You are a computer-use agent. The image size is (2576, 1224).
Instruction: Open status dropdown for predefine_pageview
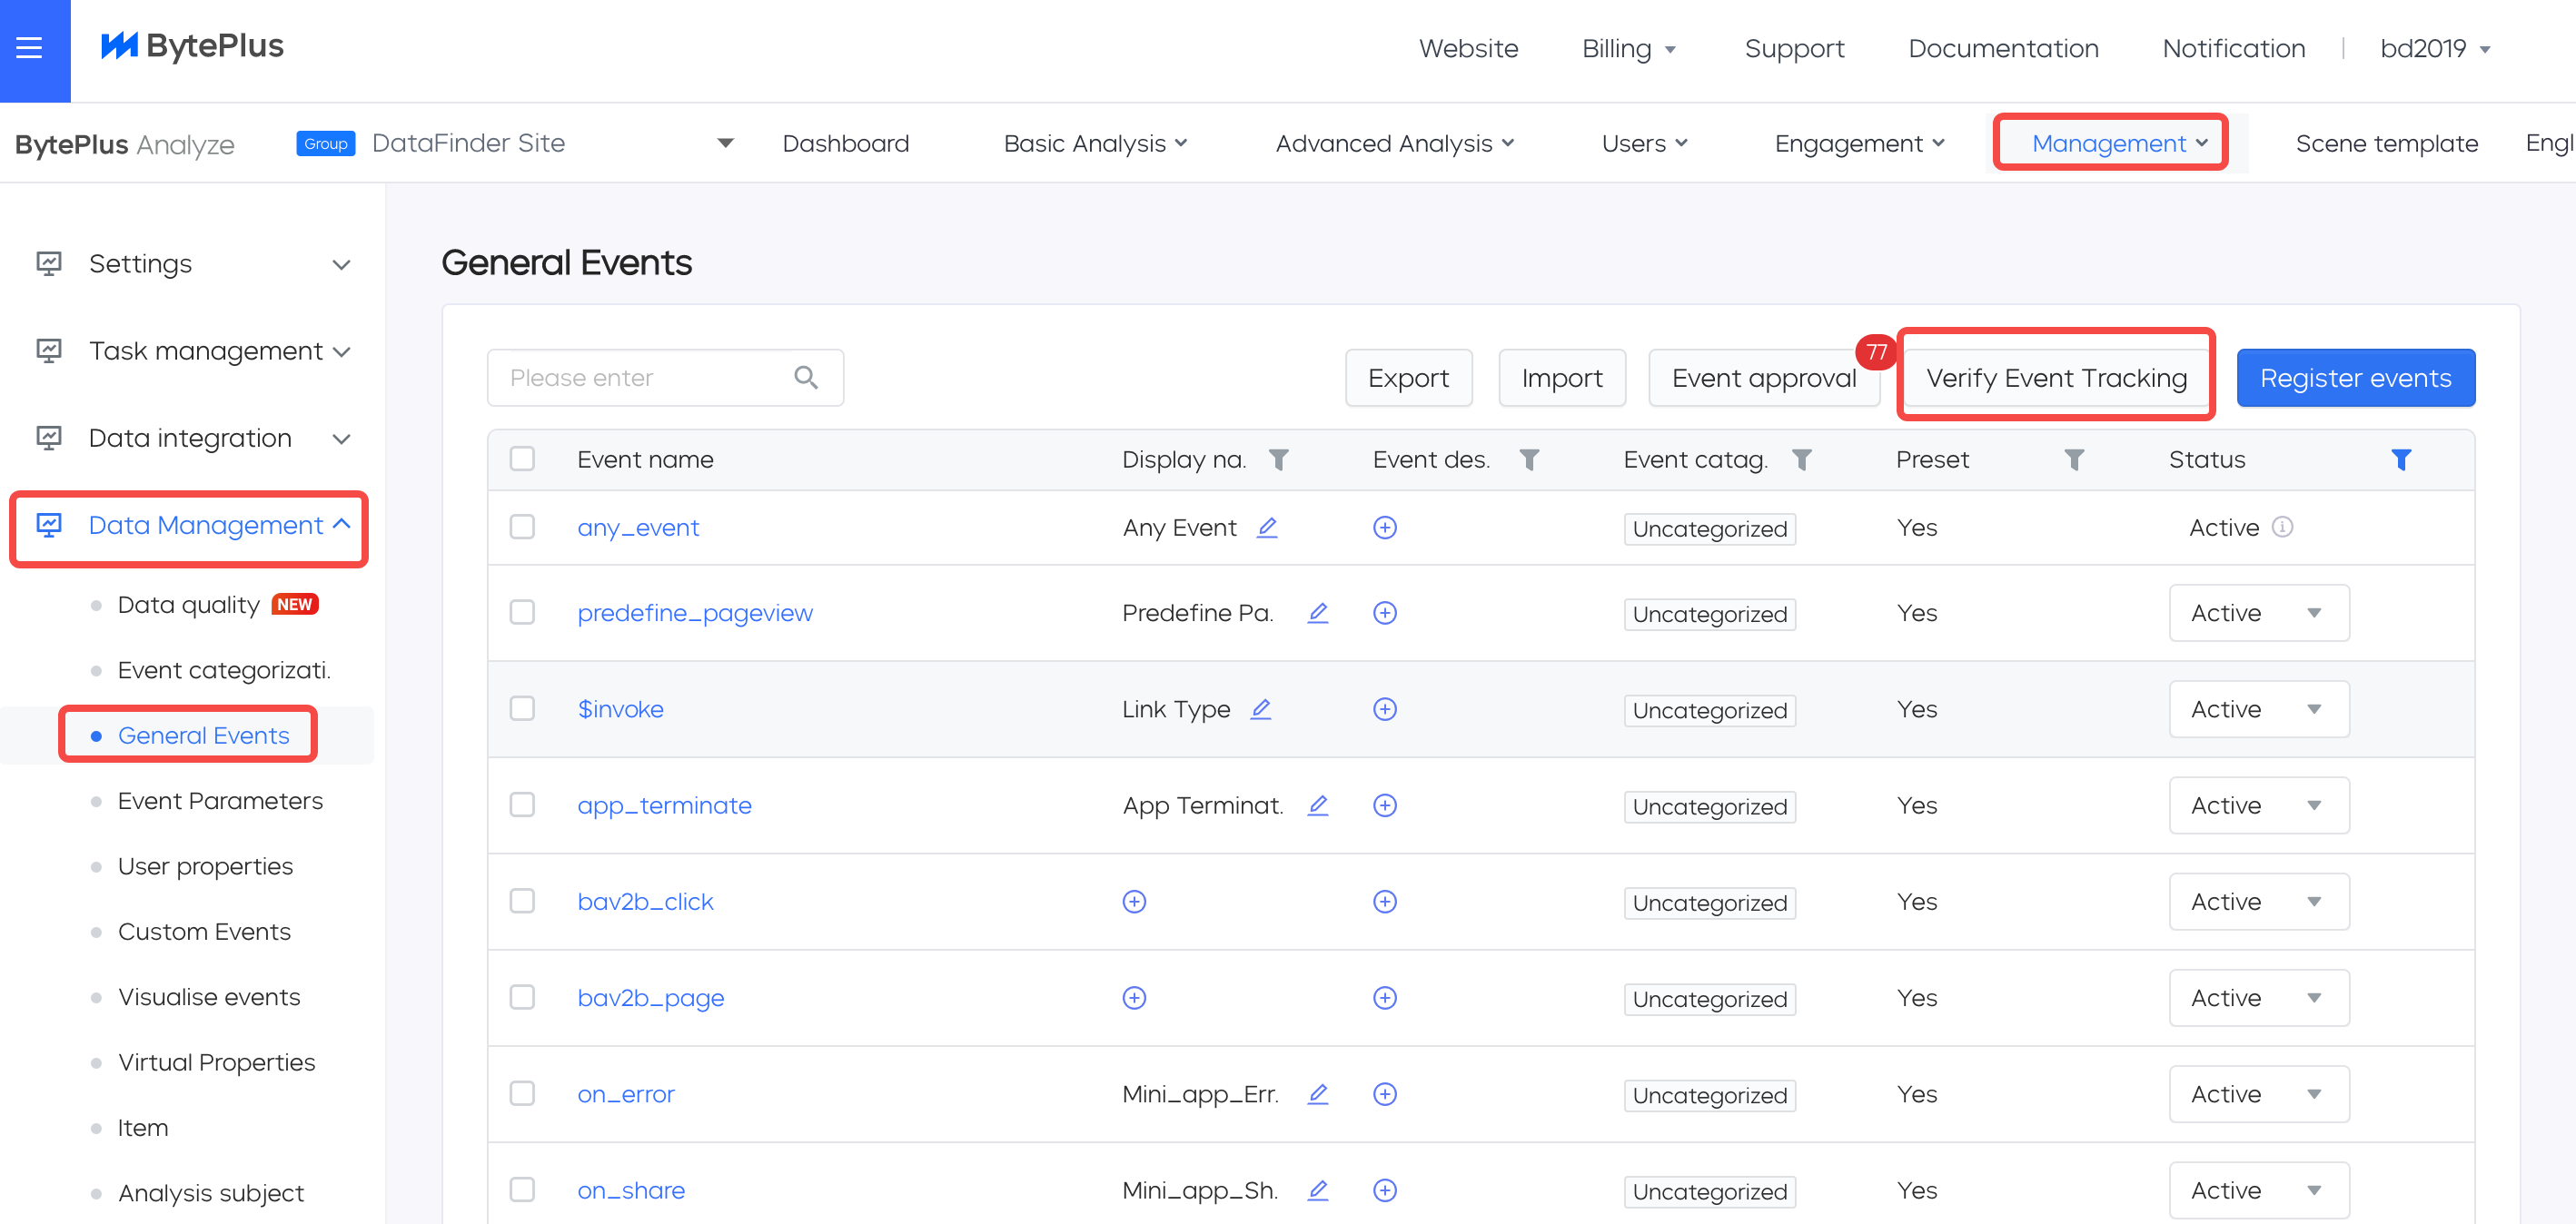pos(2258,613)
